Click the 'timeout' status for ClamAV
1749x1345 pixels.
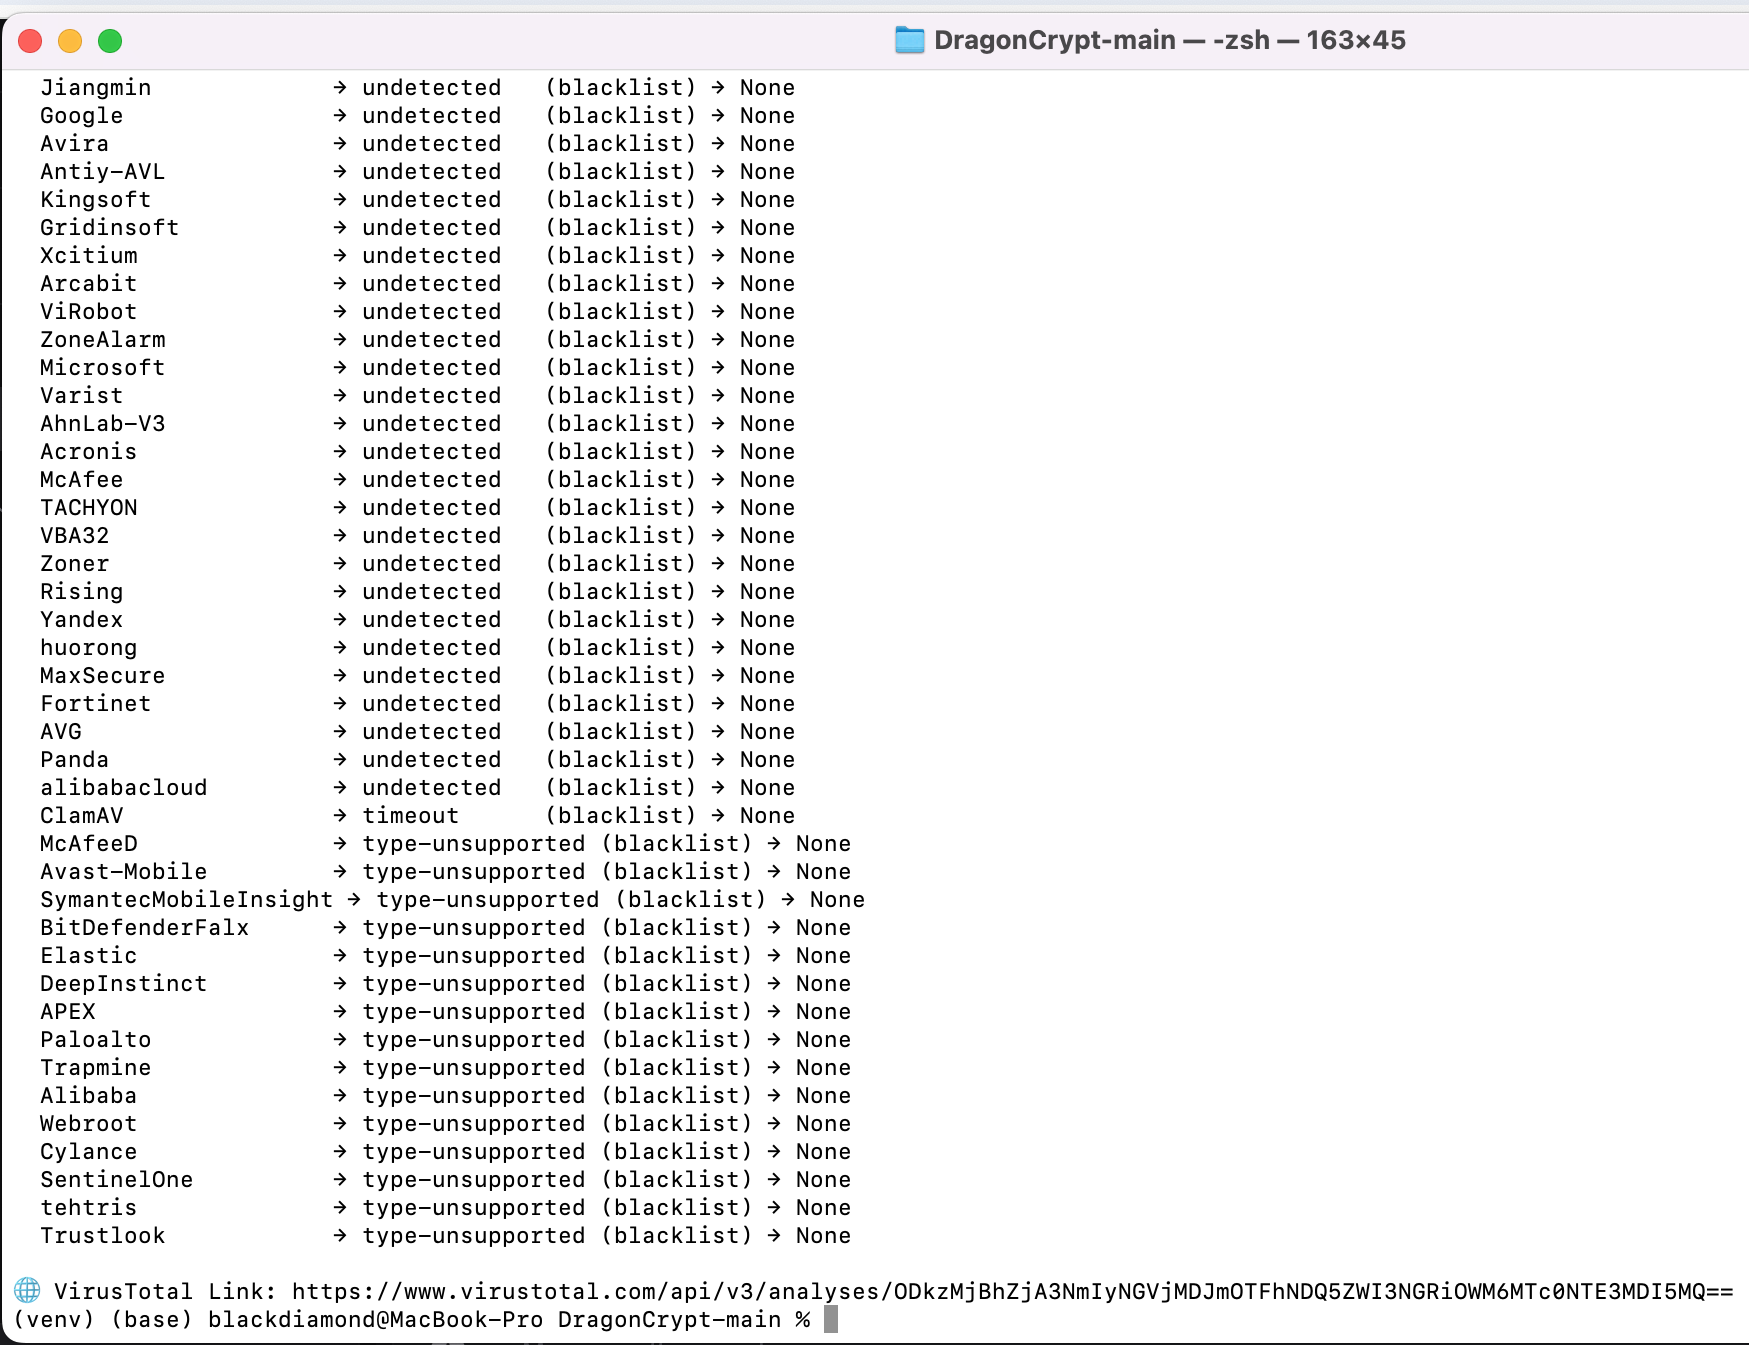point(411,816)
